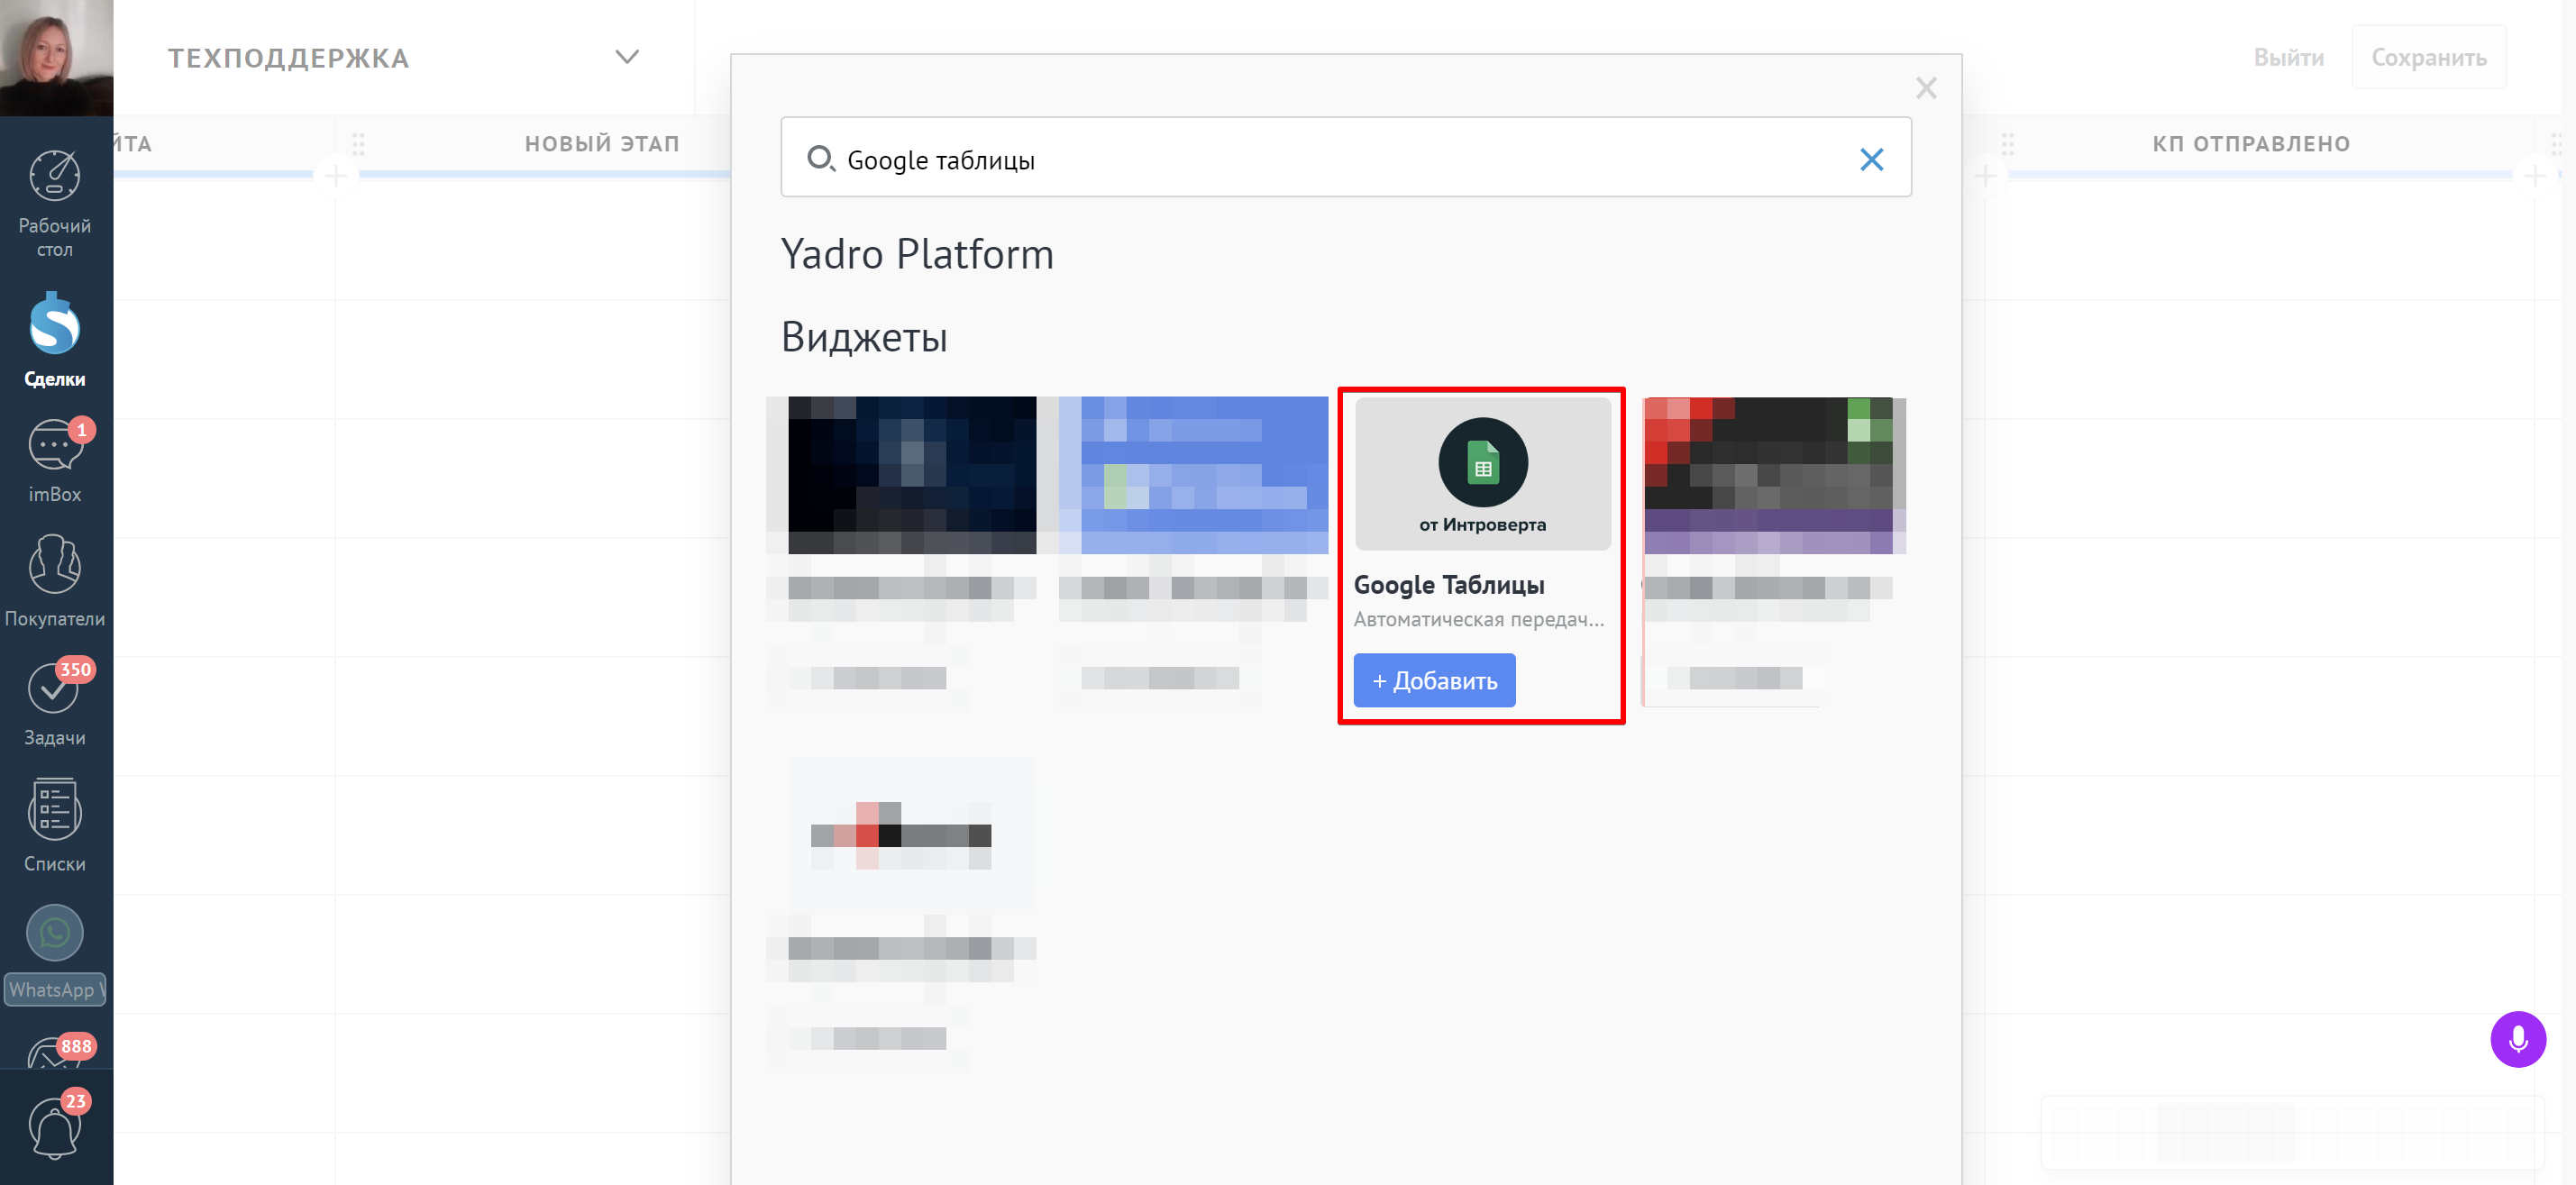Clear the search field with blue X

click(x=1870, y=159)
